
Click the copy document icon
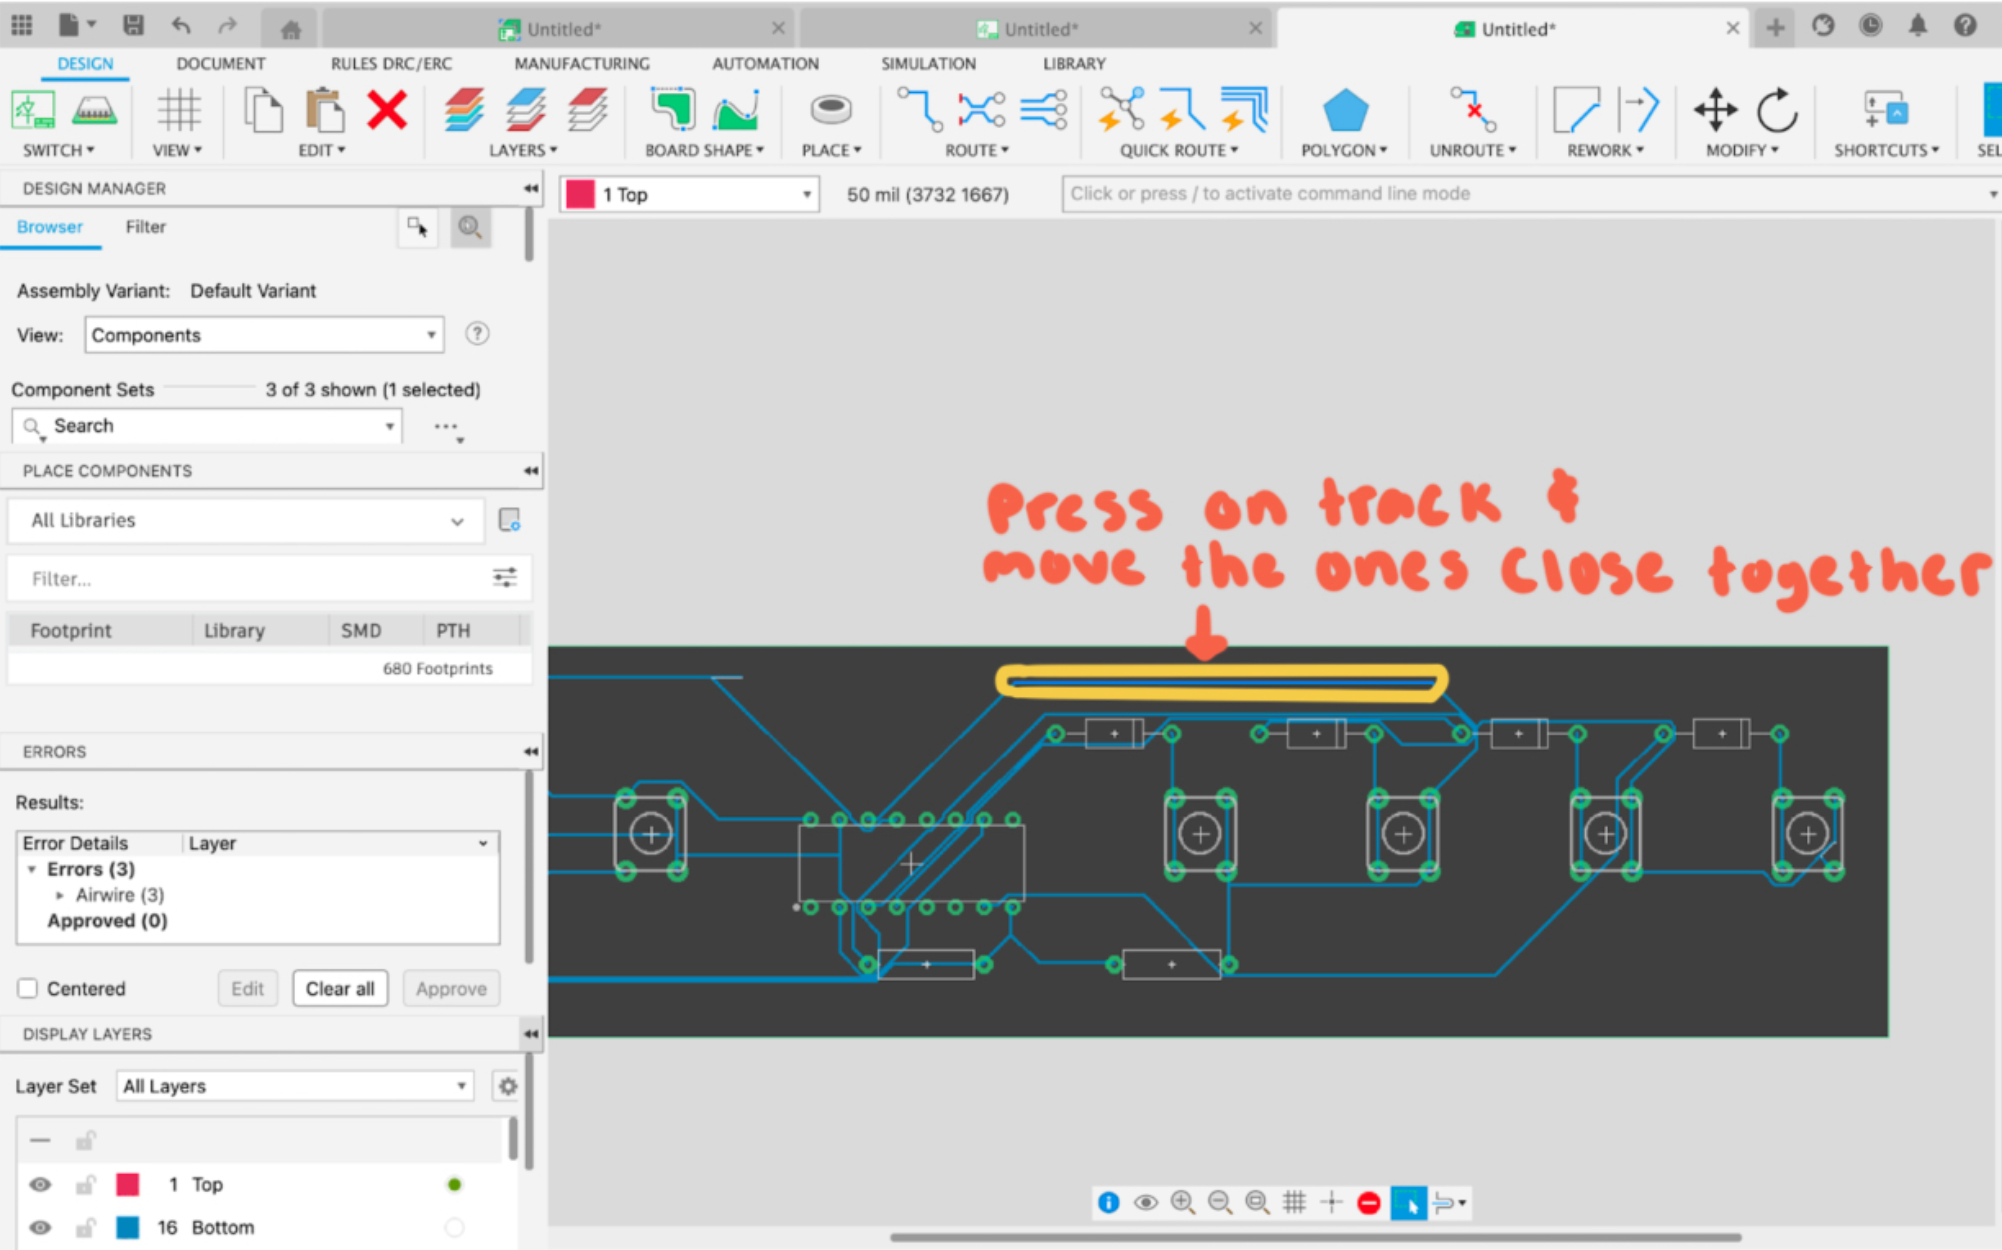pyautogui.click(x=264, y=110)
